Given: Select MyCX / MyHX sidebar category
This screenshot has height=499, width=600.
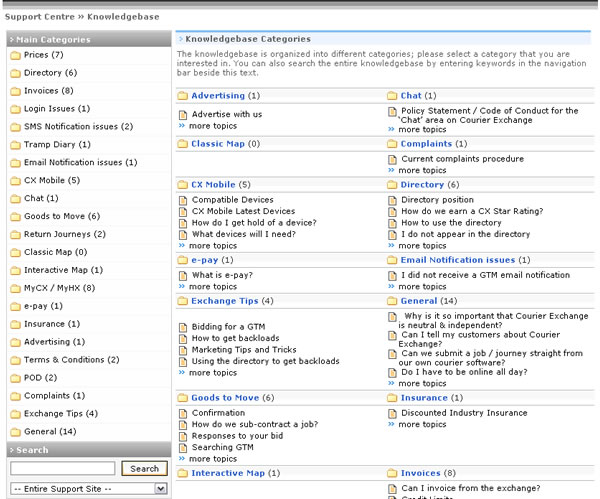Looking at the screenshot, I should pos(58,288).
